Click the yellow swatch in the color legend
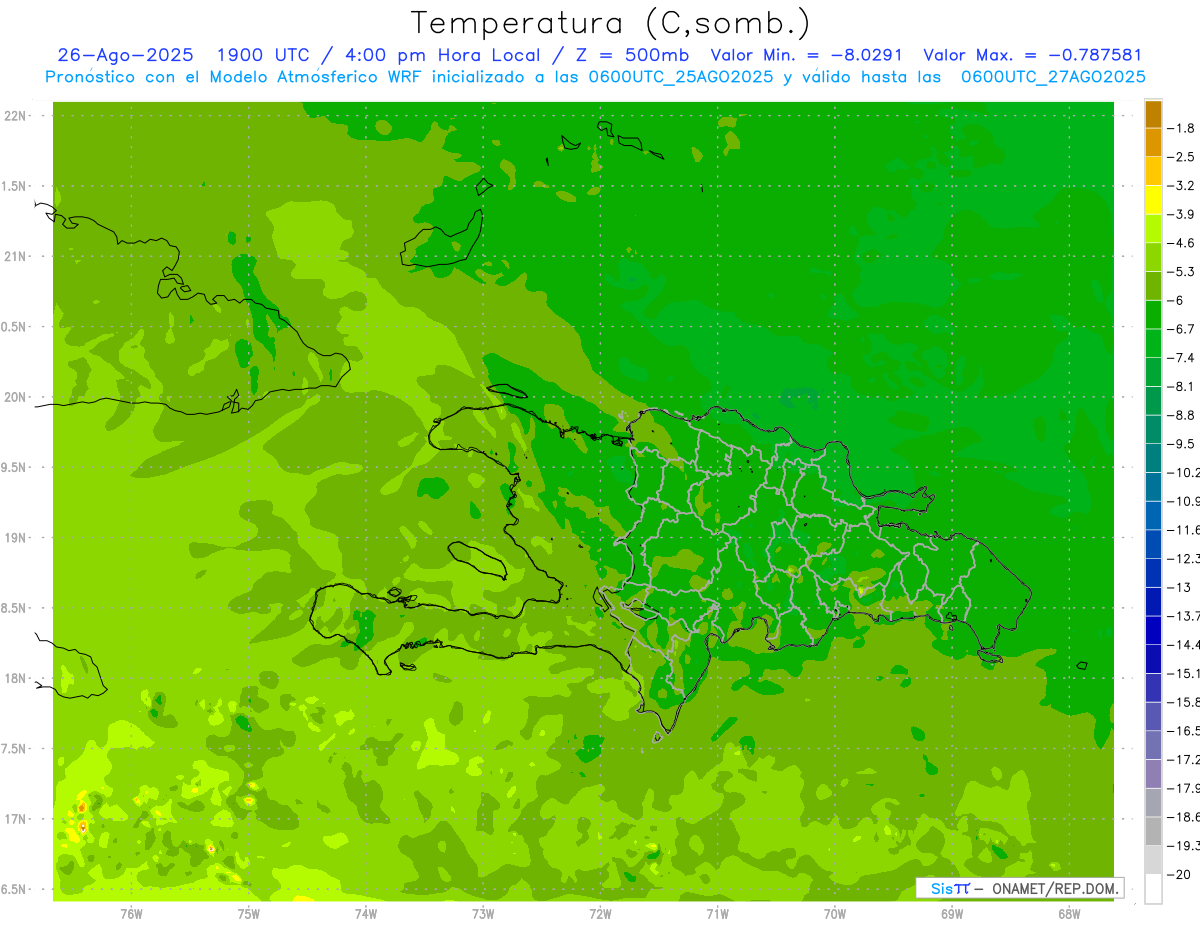The height and width of the screenshot is (927, 1200). click(1153, 200)
